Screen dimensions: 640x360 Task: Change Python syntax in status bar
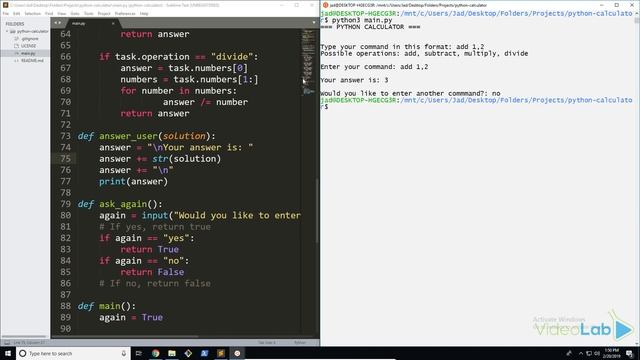[300, 342]
